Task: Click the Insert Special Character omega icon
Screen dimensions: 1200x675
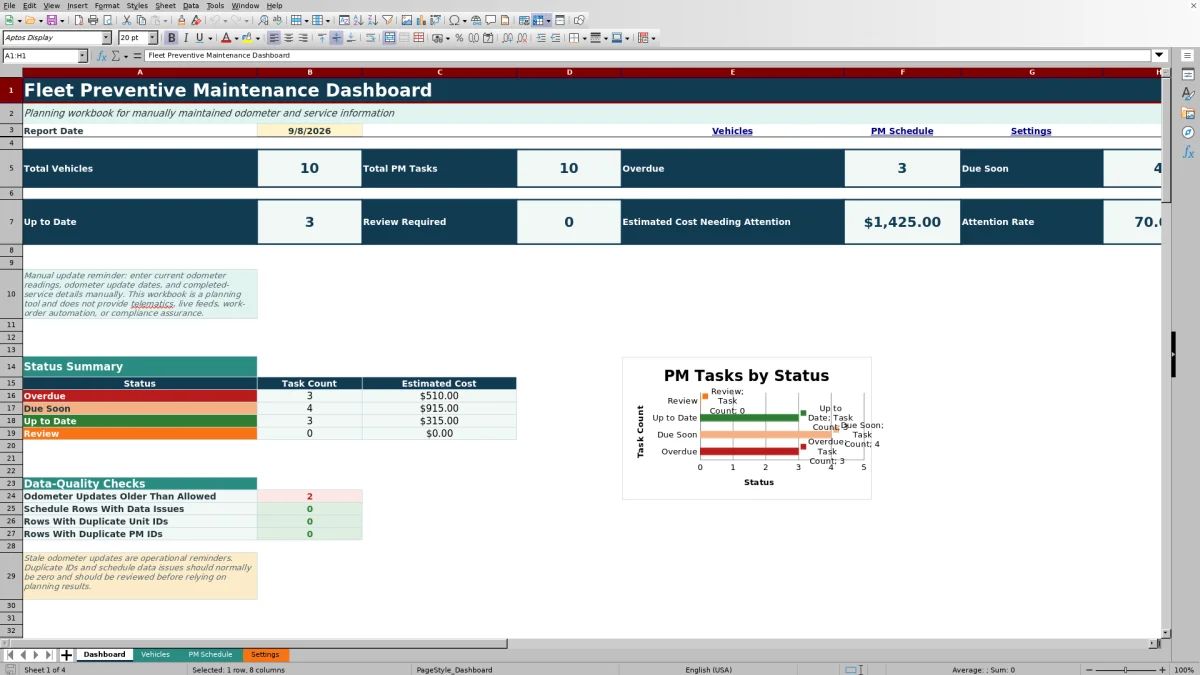Action: click(x=455, y=20)
